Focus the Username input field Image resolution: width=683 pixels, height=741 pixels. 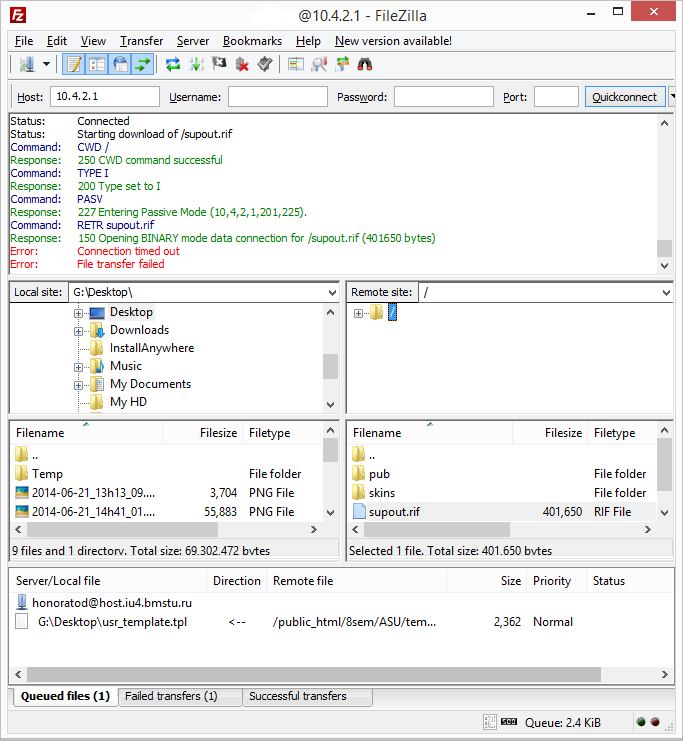tap(277, 96)
